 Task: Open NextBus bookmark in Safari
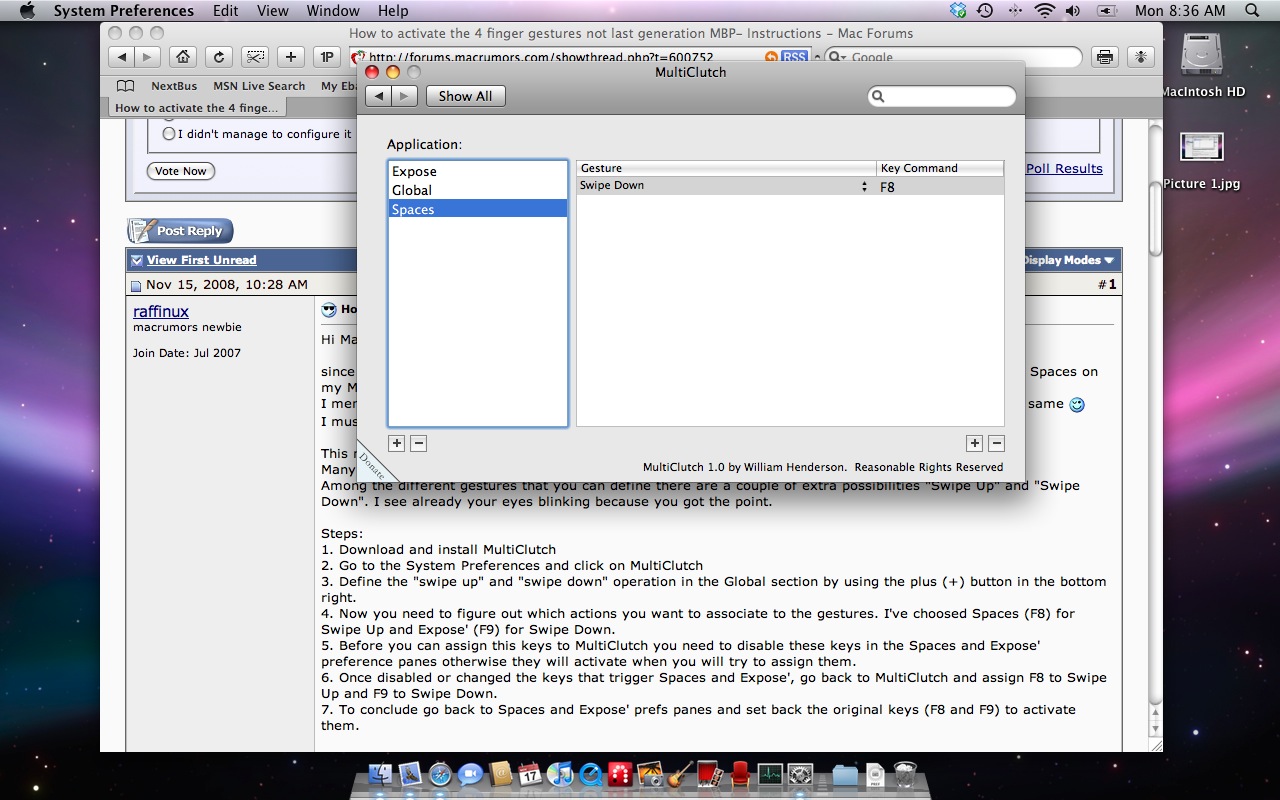pyautogui.click(x=174, y=86)
